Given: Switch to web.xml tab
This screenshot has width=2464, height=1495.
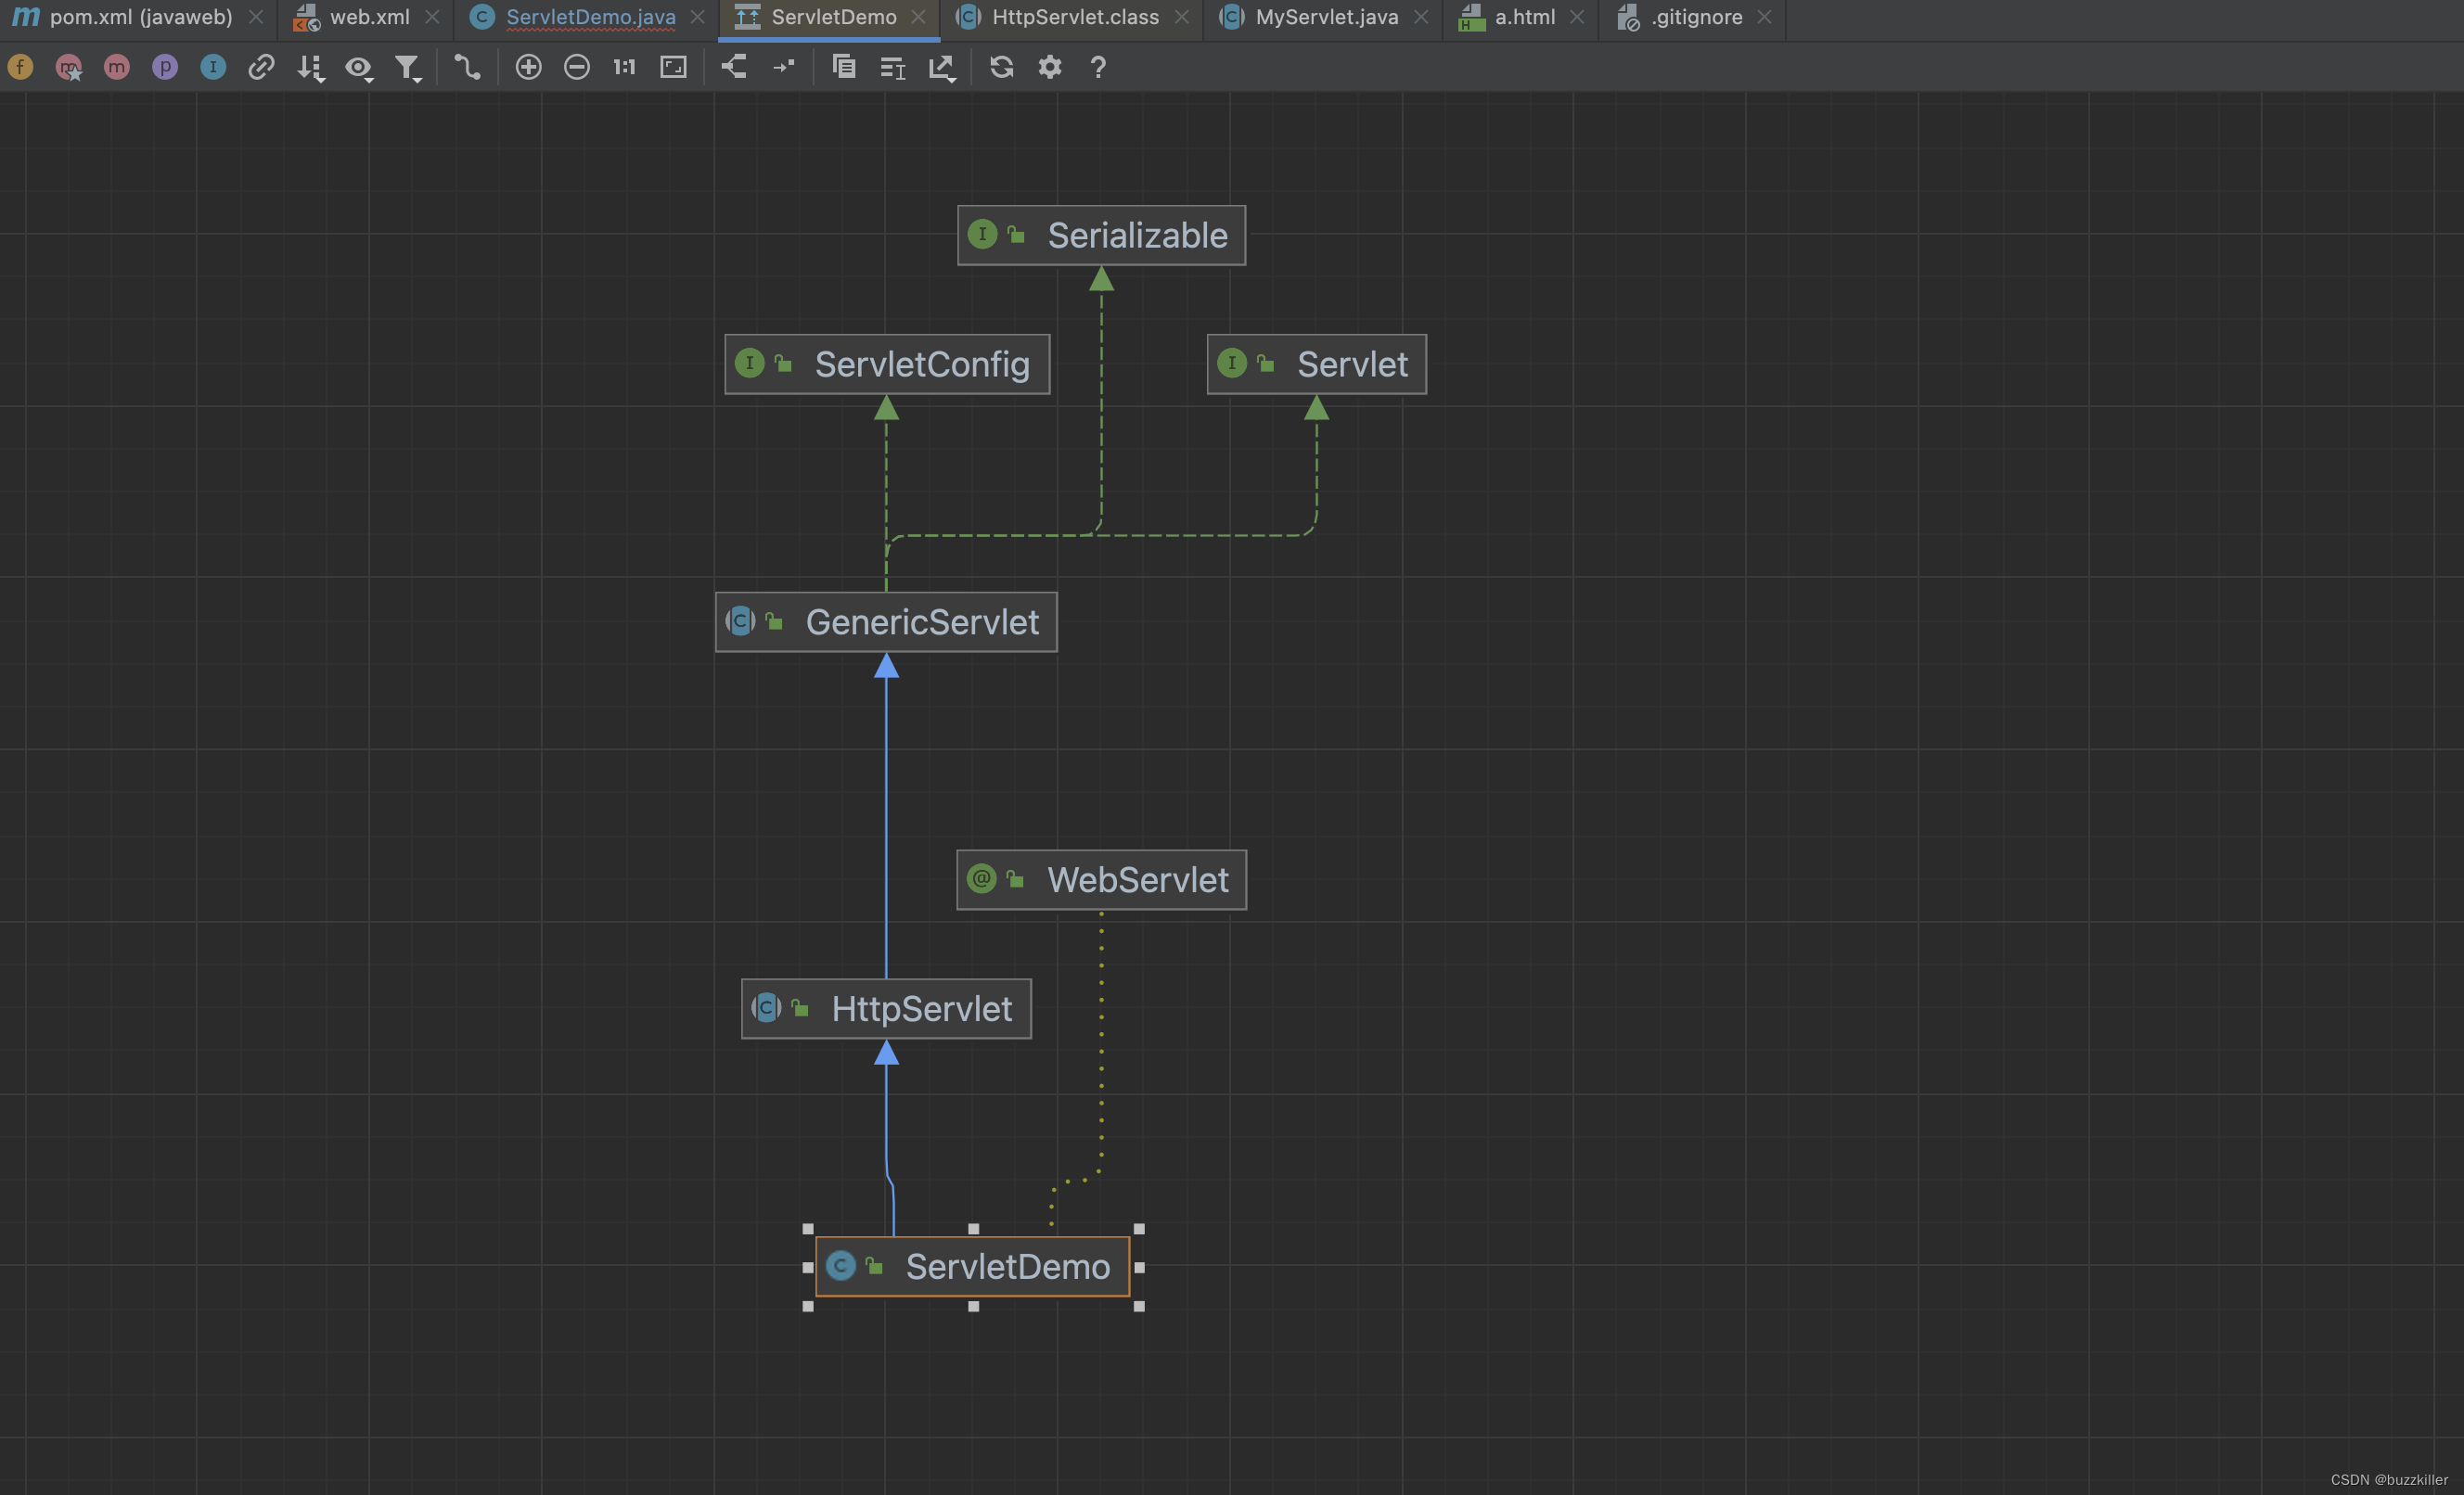Looking at the screenshot, I should 369,17.
